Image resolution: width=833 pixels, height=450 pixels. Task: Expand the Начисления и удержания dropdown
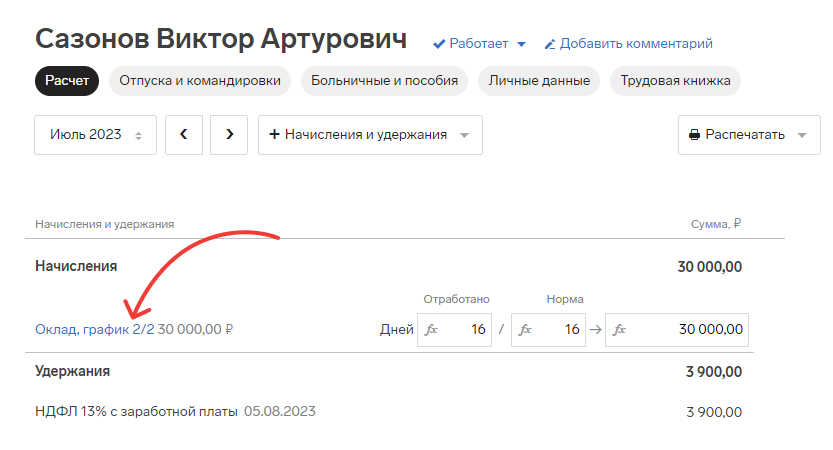(463, 135)
